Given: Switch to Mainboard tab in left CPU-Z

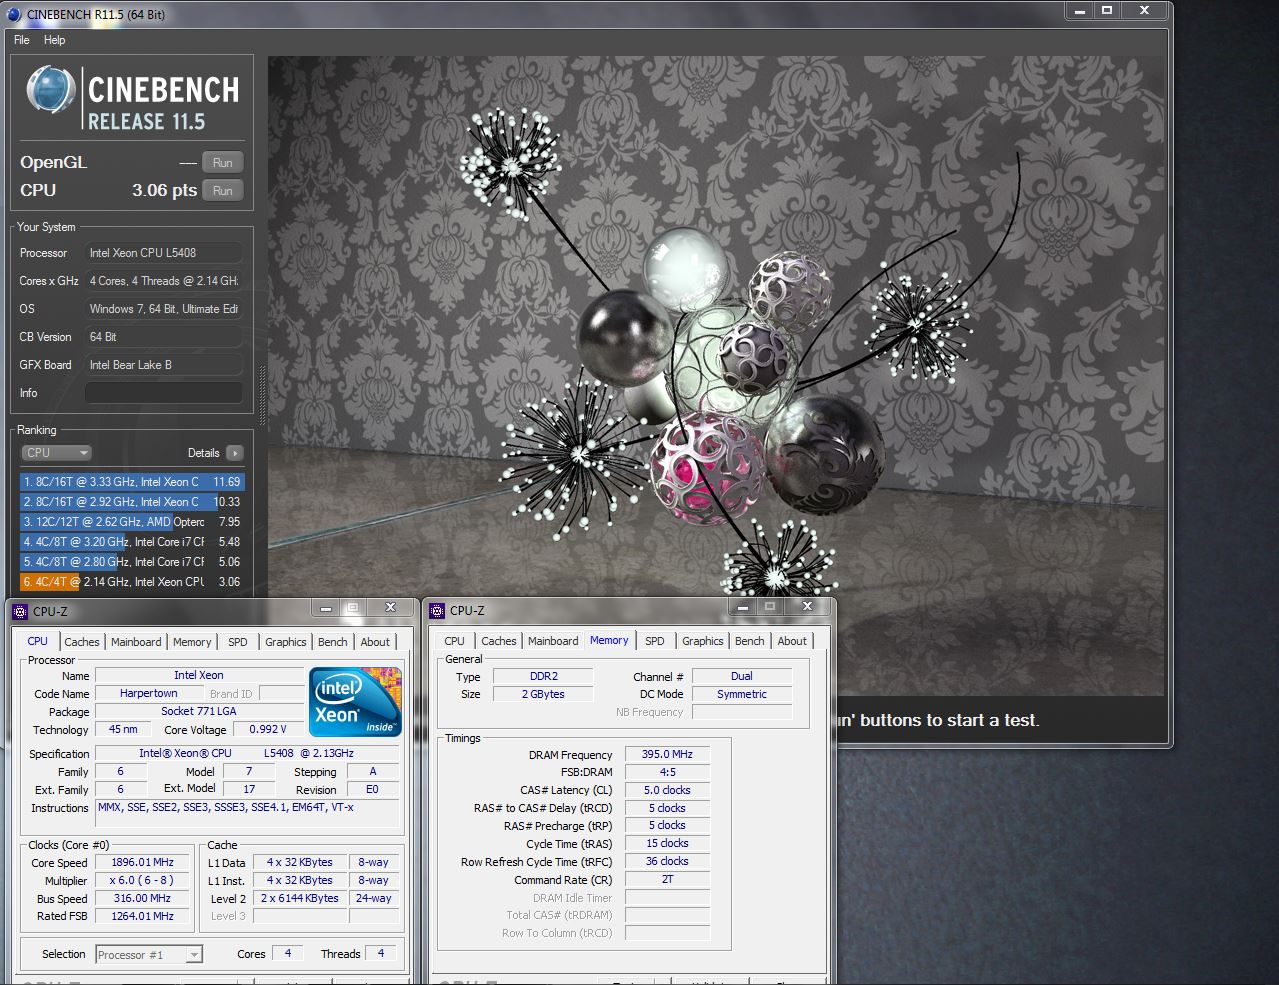Looking at the screenshot, I should 136,642.
